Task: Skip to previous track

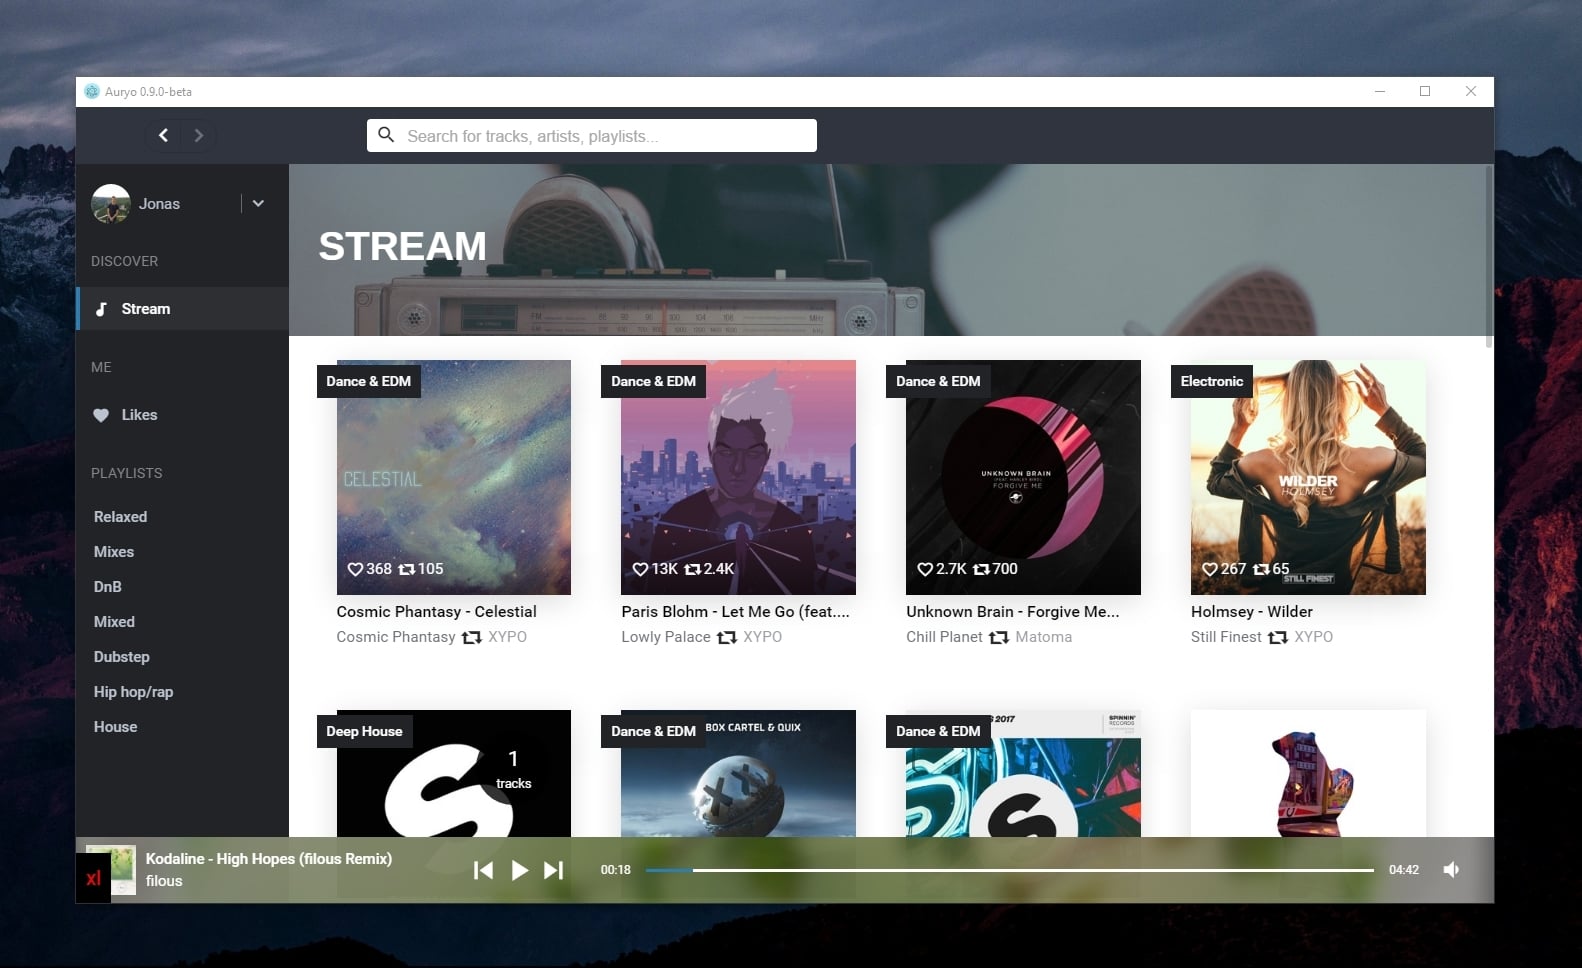Action: point(483,870)
